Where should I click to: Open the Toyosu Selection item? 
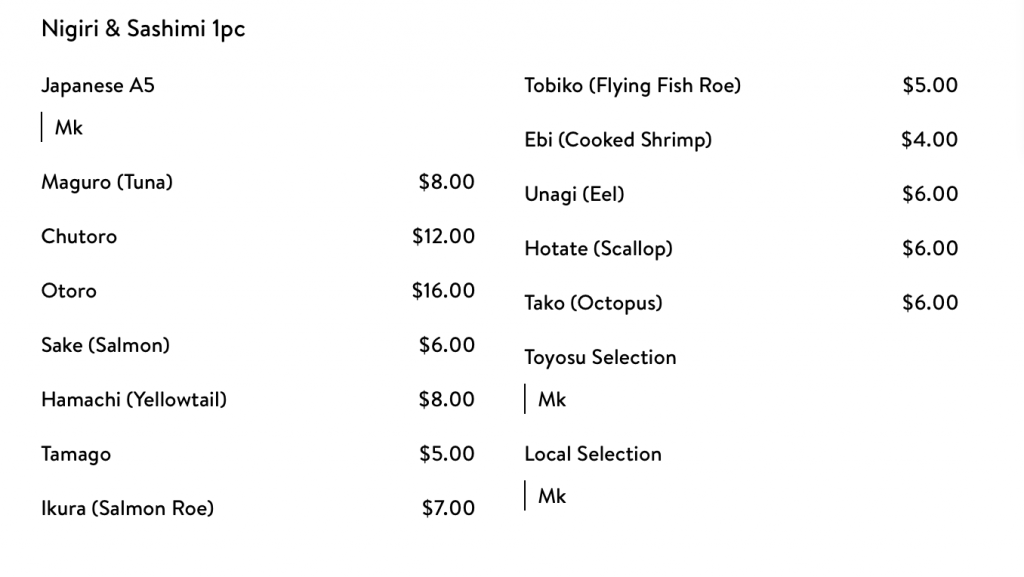point(600,358)
